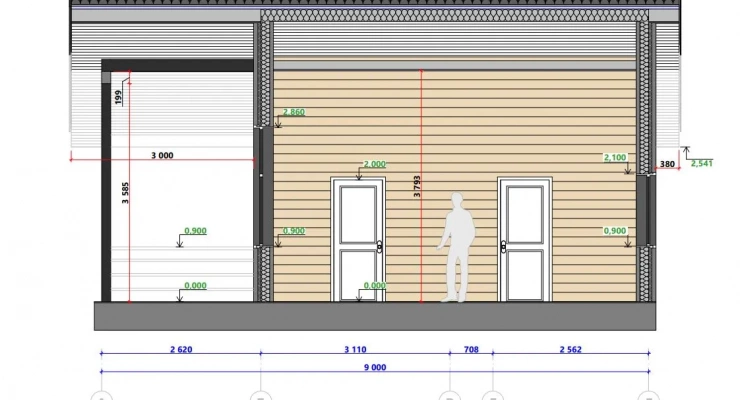Select the 0,900 mark below 2,100
Viewport: 740px width, 400px height.
[615, 231]
